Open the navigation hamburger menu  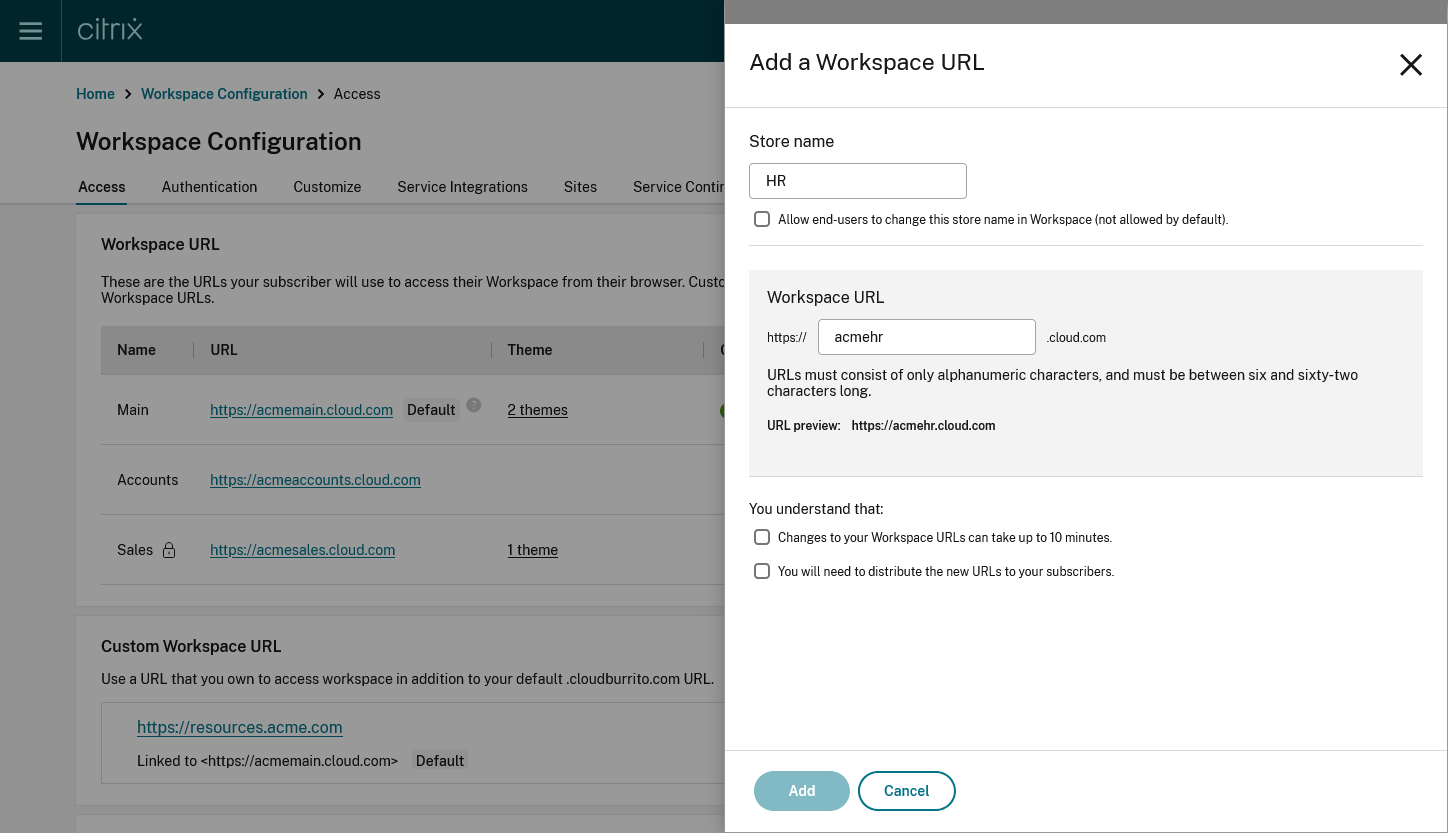click(29, 30)
